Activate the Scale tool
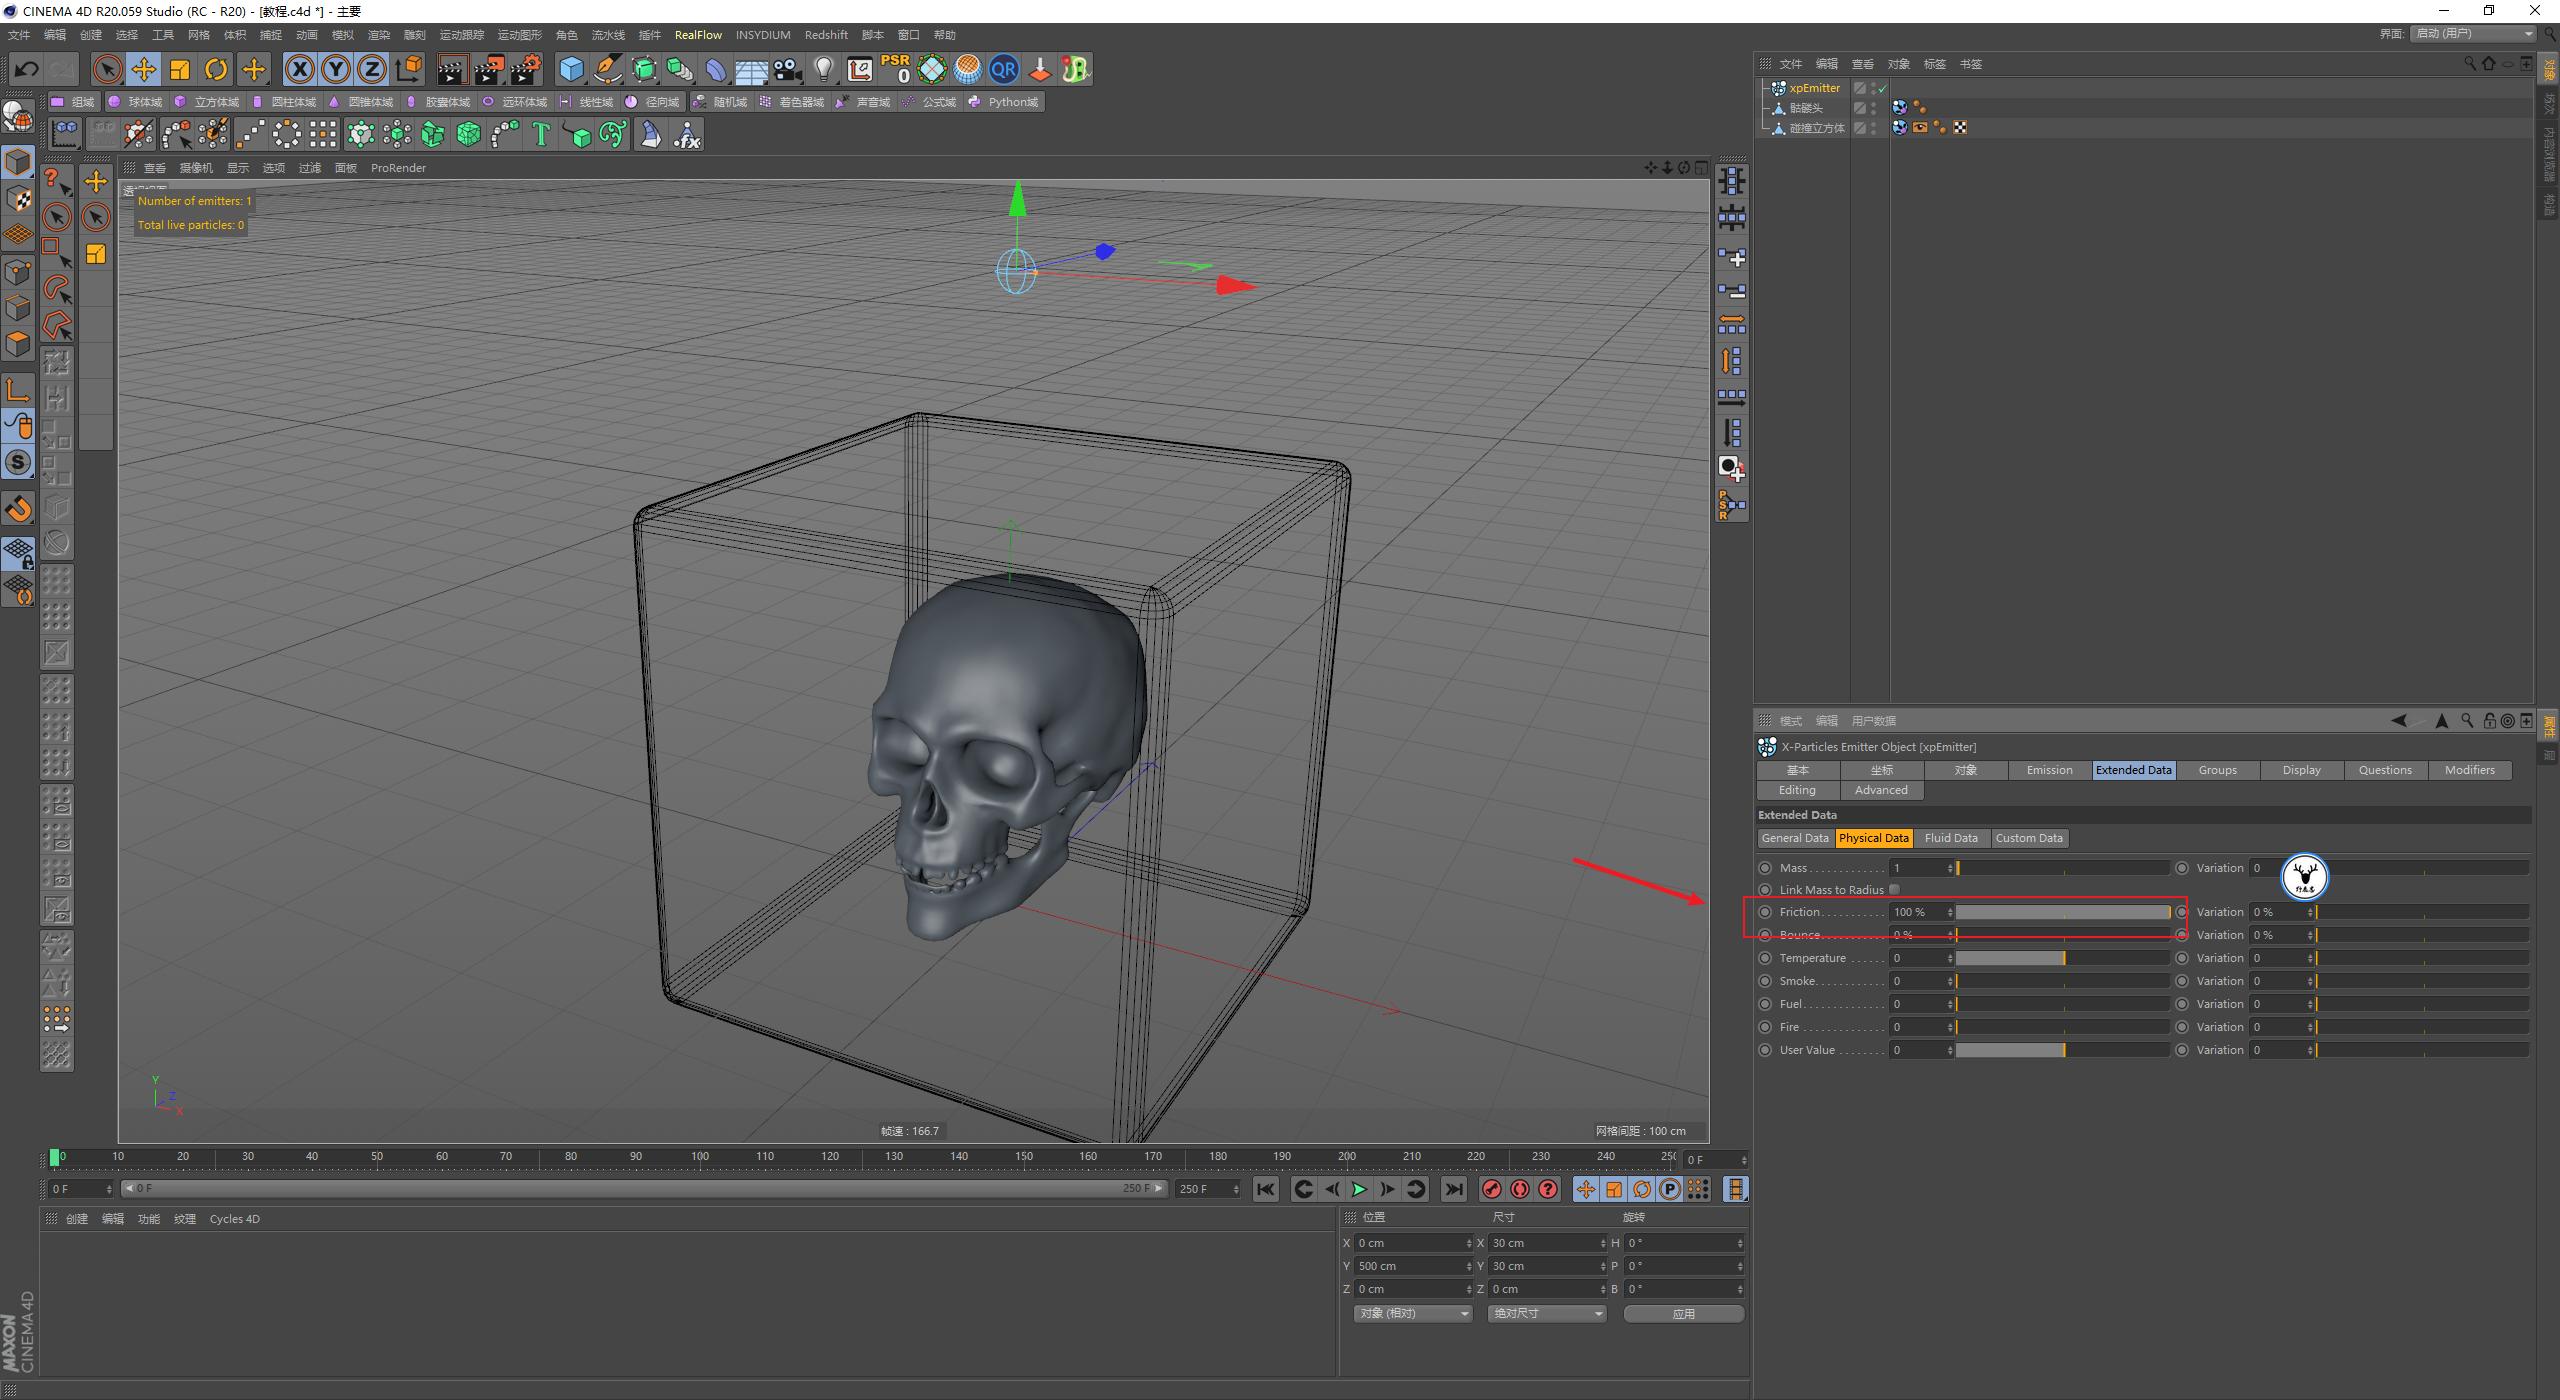 coord(179,69)
